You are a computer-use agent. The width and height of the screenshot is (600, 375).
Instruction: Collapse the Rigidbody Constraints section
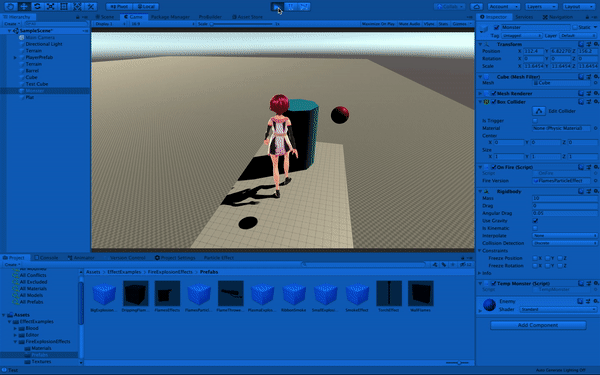[x=479, y=251]
